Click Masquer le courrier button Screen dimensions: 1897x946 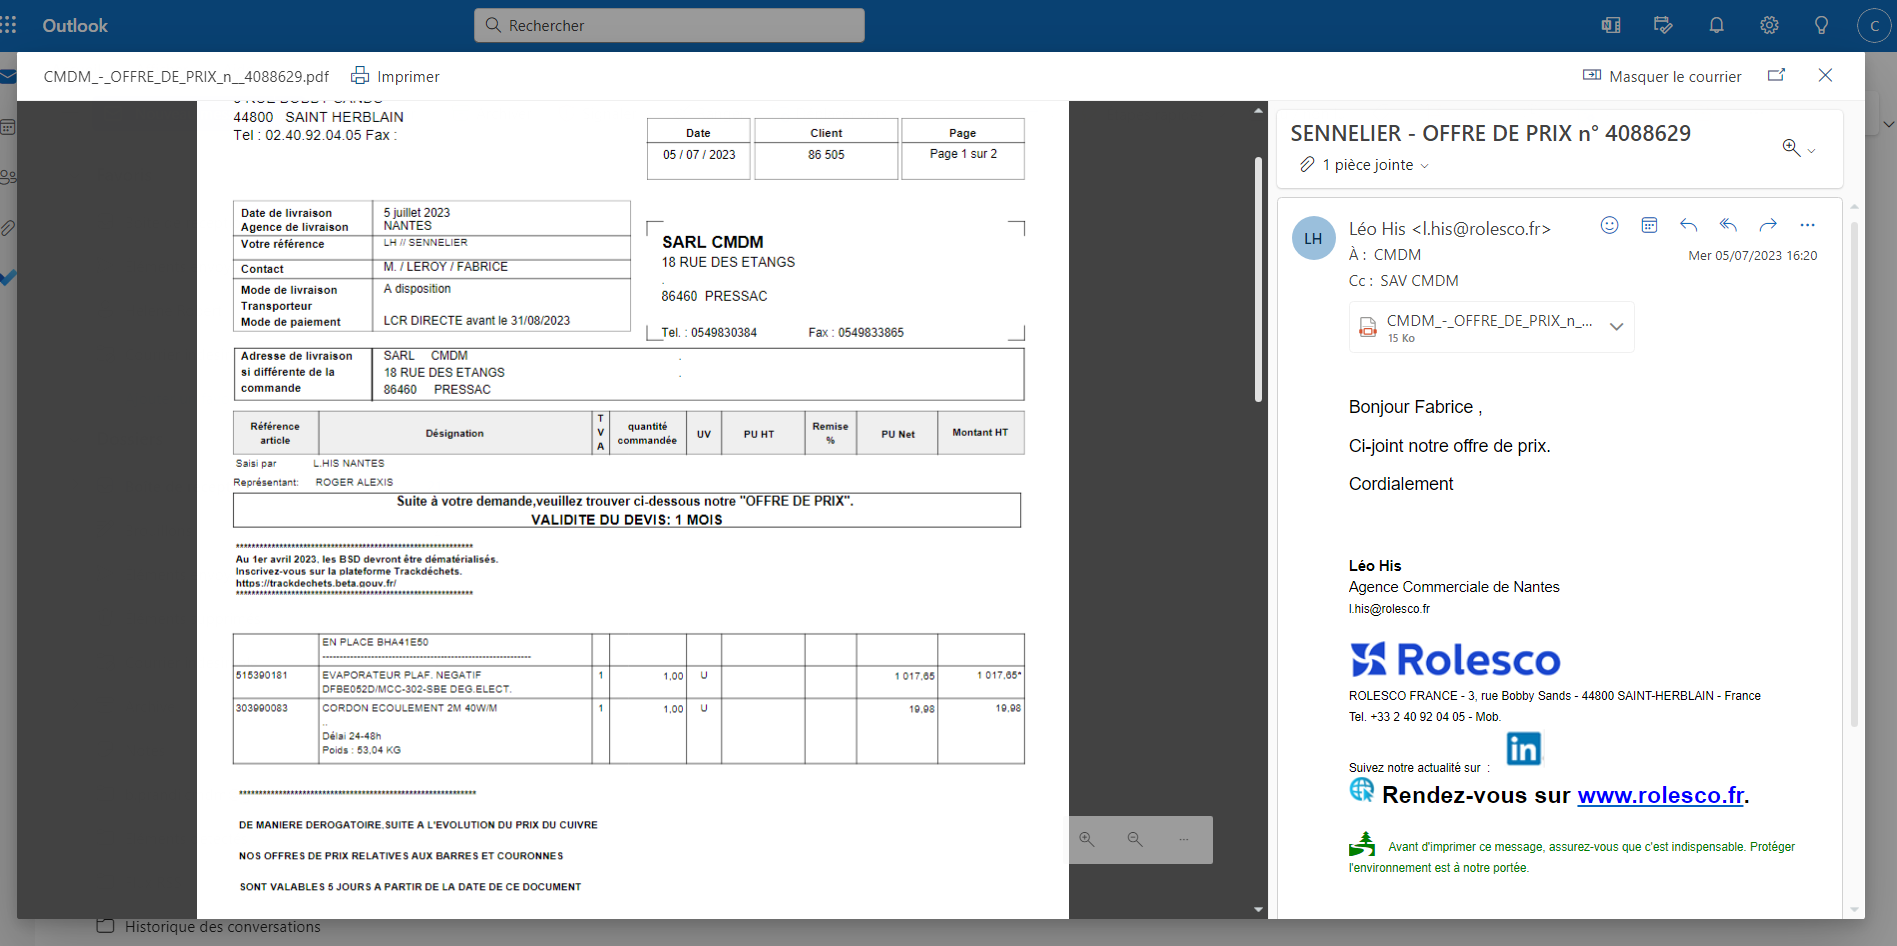click(x=1662, y=76)
